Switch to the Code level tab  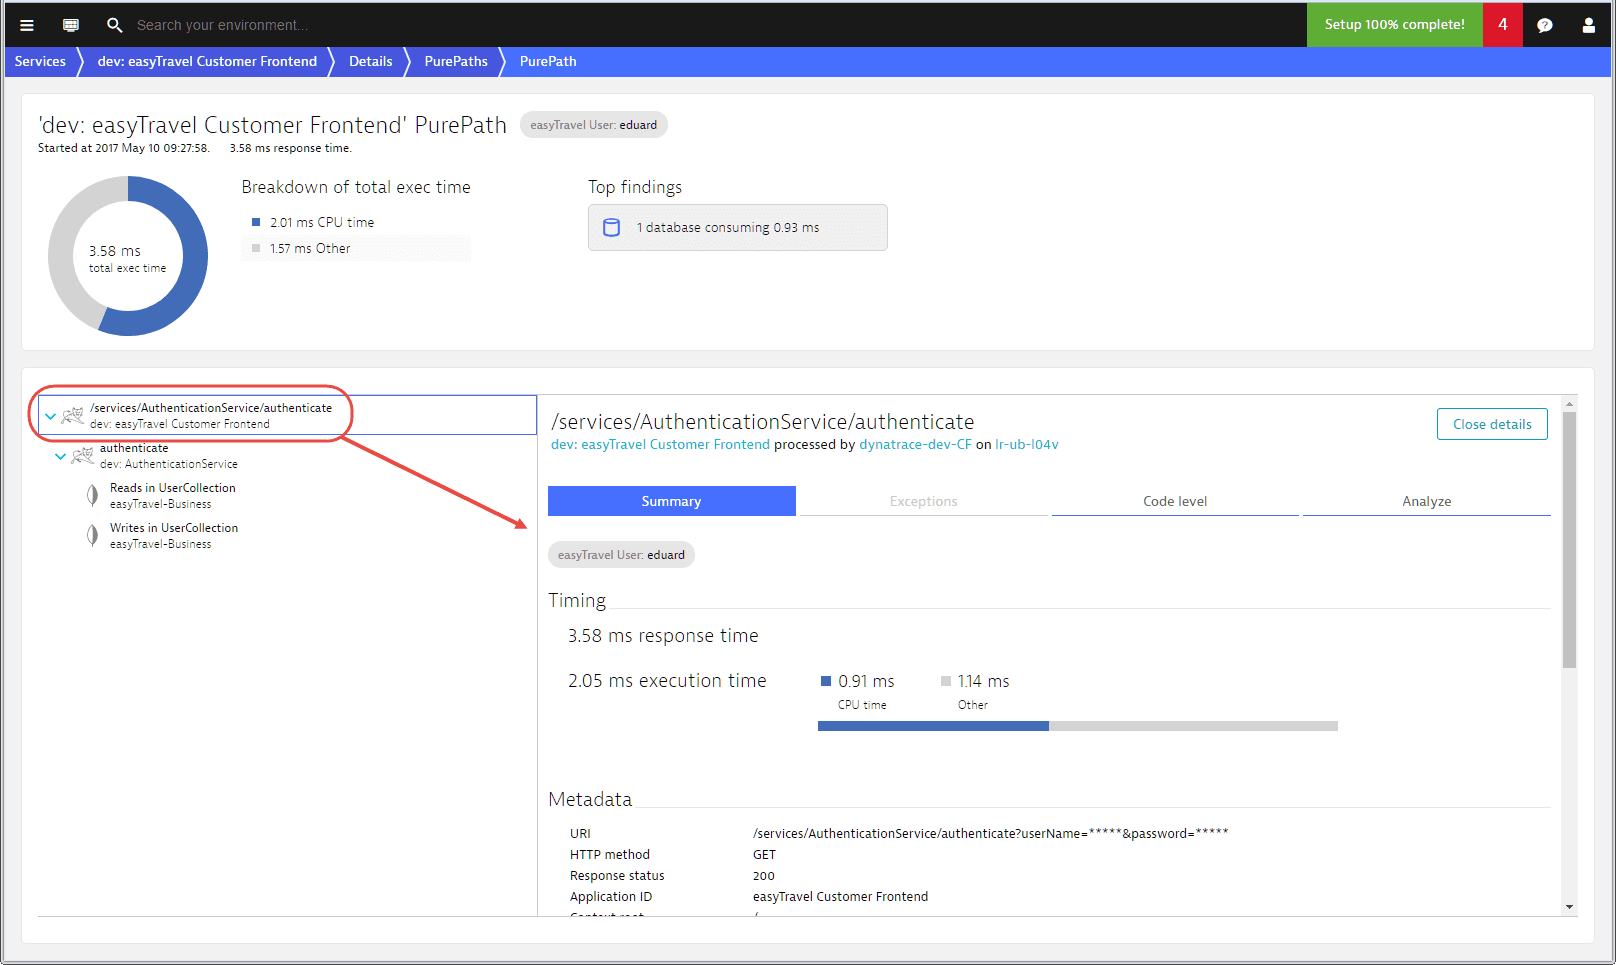click(x=1175, y=501)
